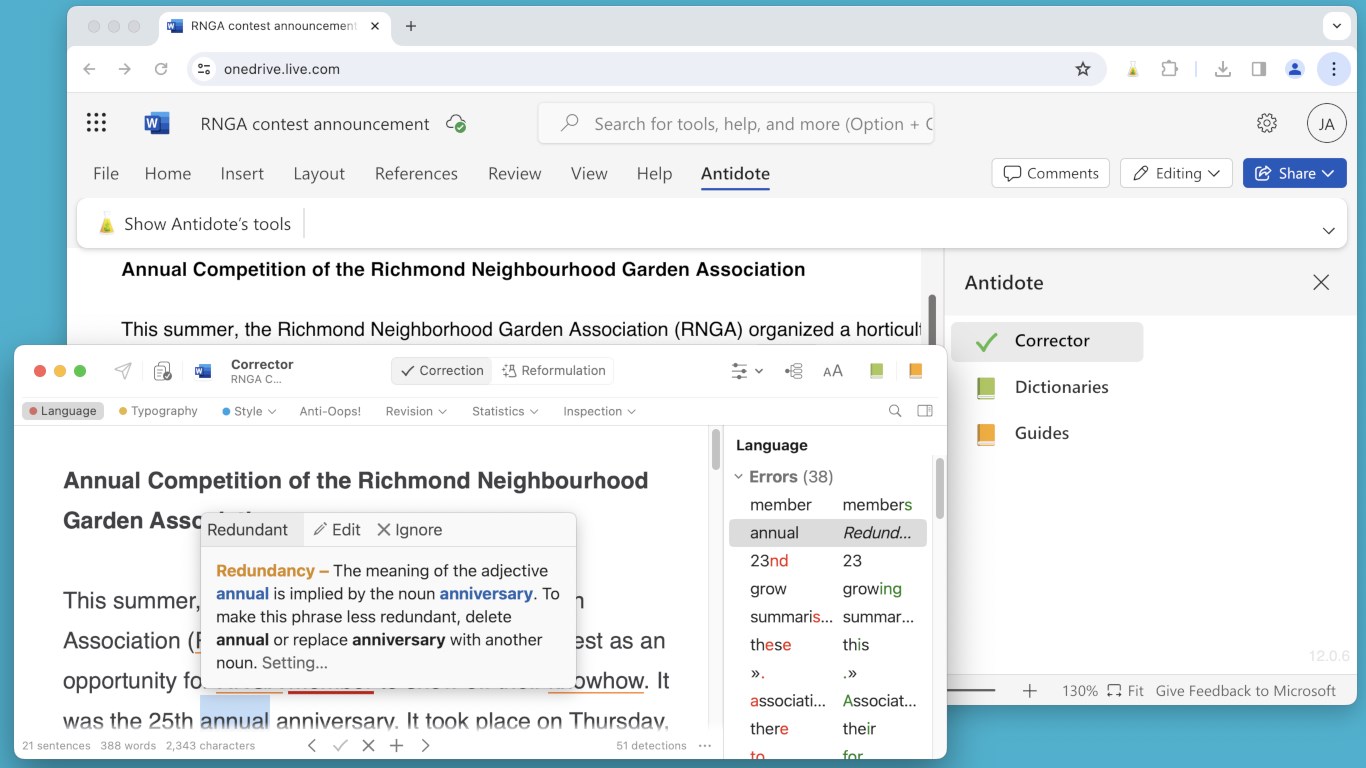
Task: Click the Antidote flask extension in Chrome toolbar
Action: tap(1132, 69)
